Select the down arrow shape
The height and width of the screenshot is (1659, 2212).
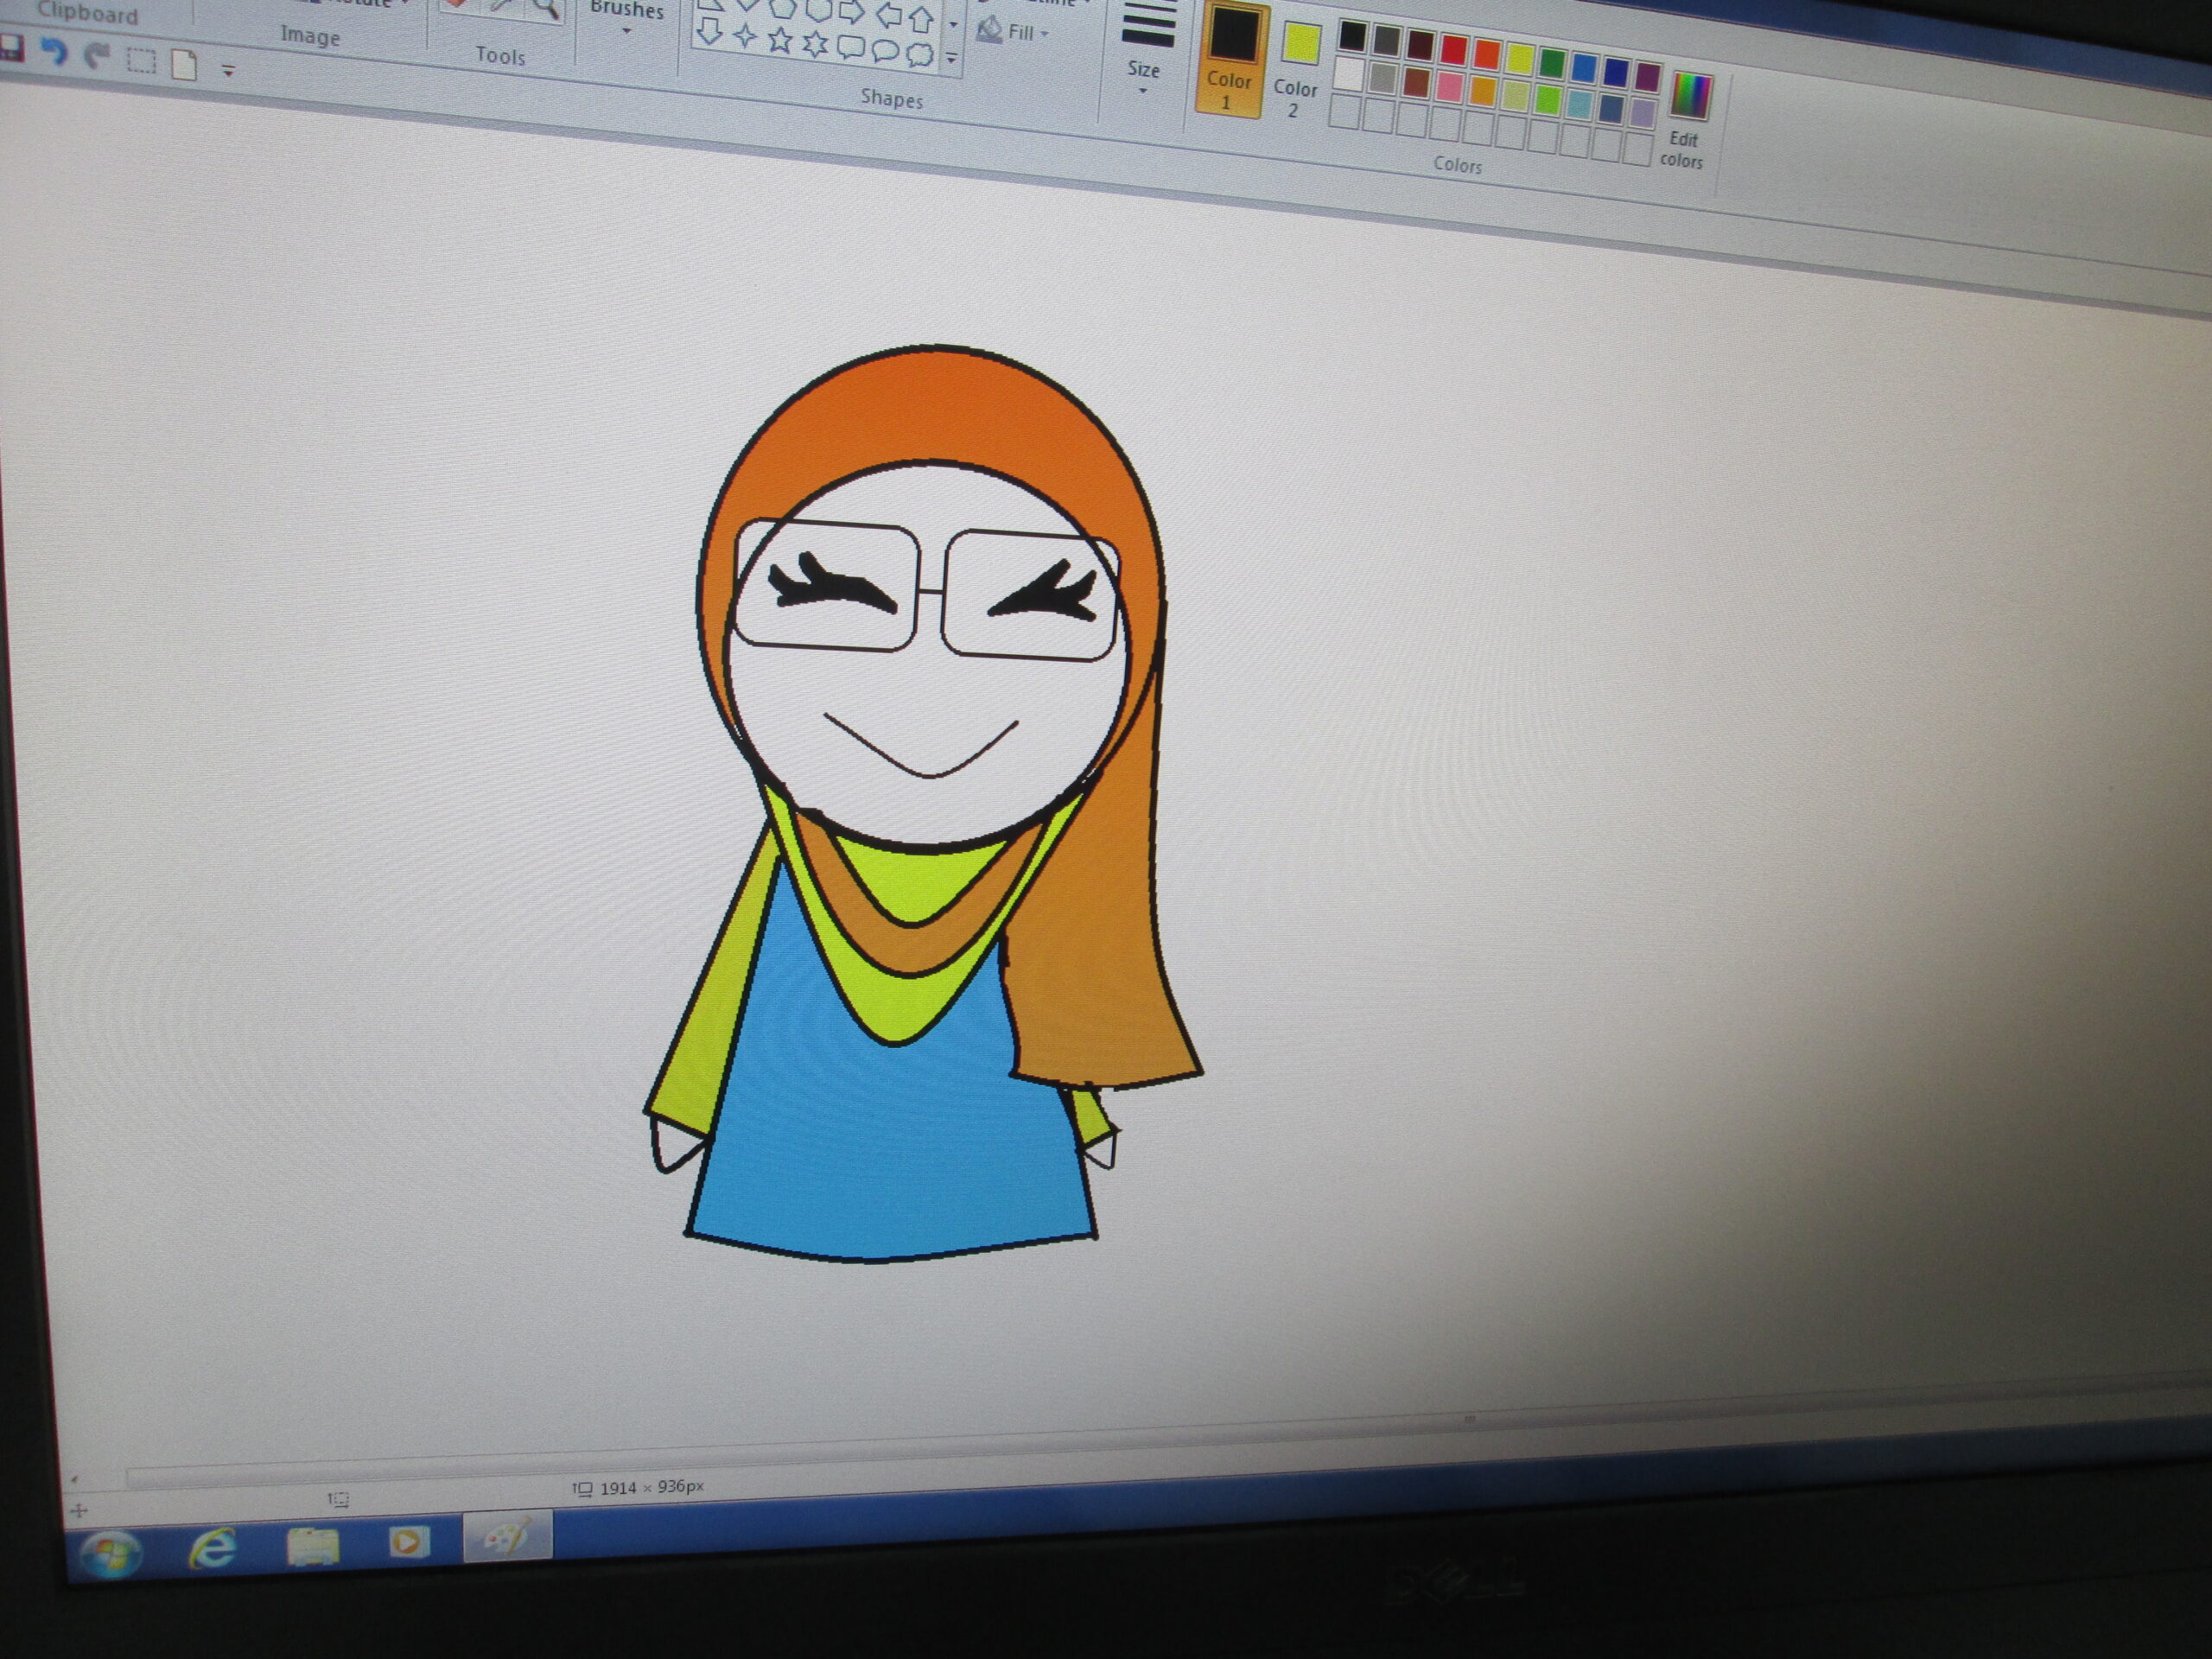point(709,33)
